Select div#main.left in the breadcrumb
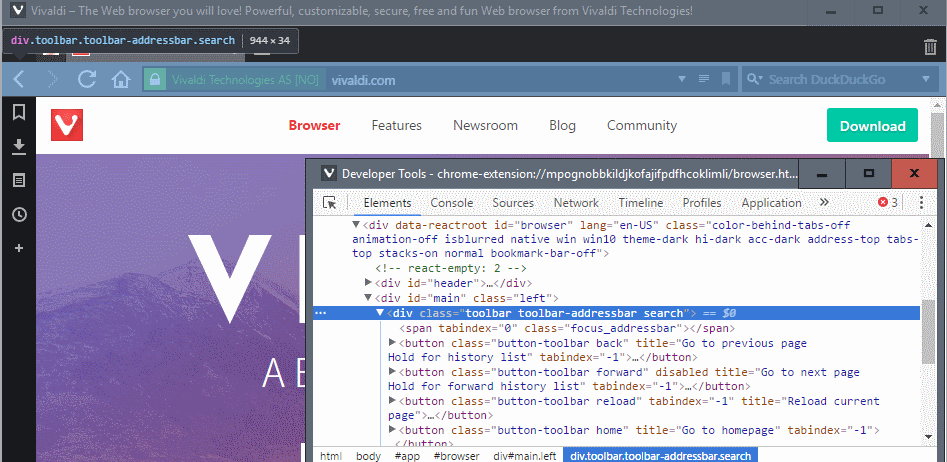The width and height of the screenshot is (947, 462). pyautogui.click(x=525, y=456)
